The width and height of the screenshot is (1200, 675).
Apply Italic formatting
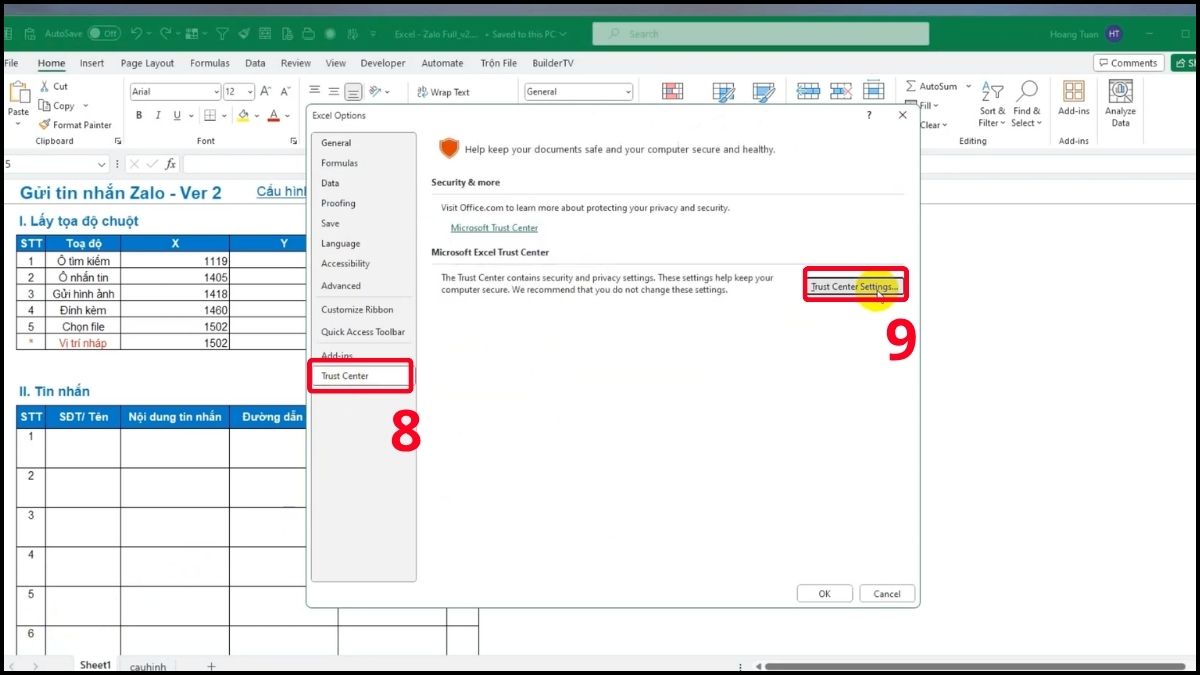(157, 116)
